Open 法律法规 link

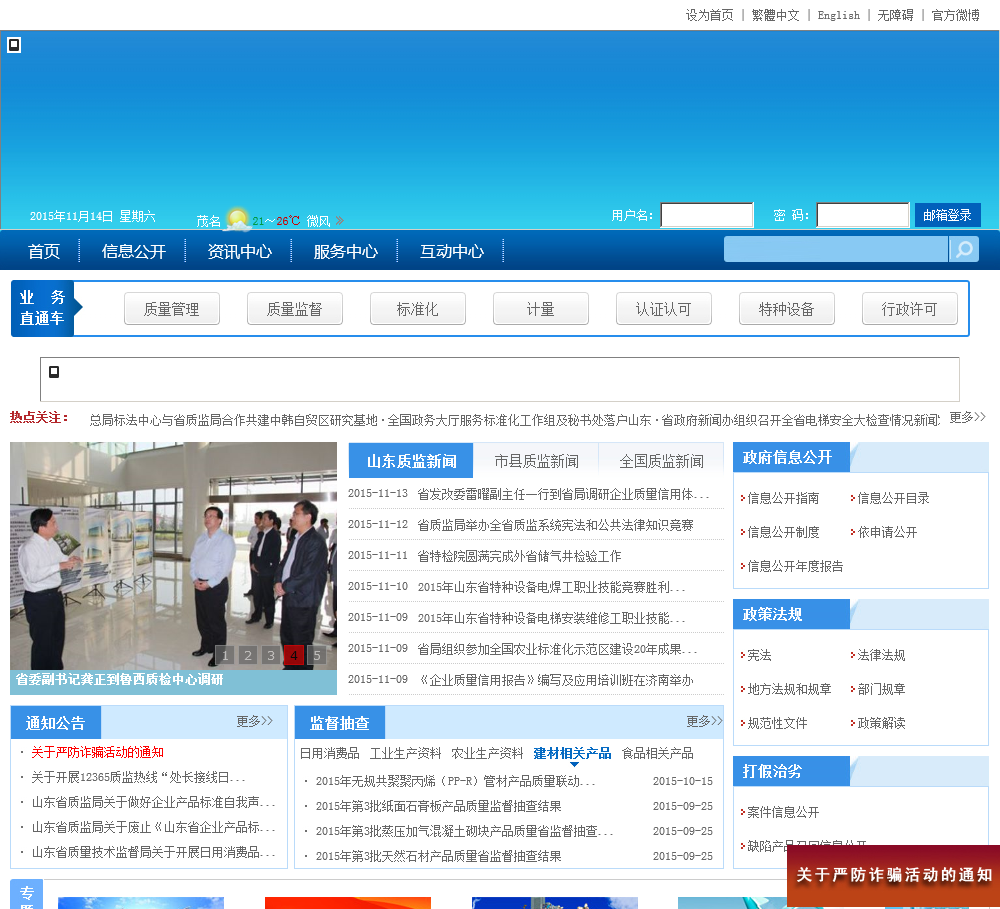[x=881, y=655]
